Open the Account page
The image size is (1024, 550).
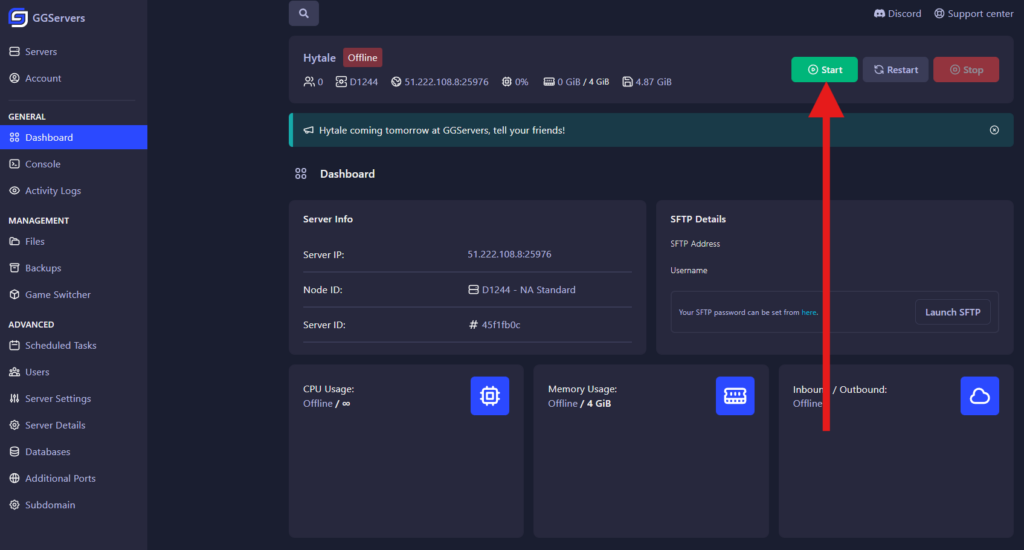coord(73,78)
